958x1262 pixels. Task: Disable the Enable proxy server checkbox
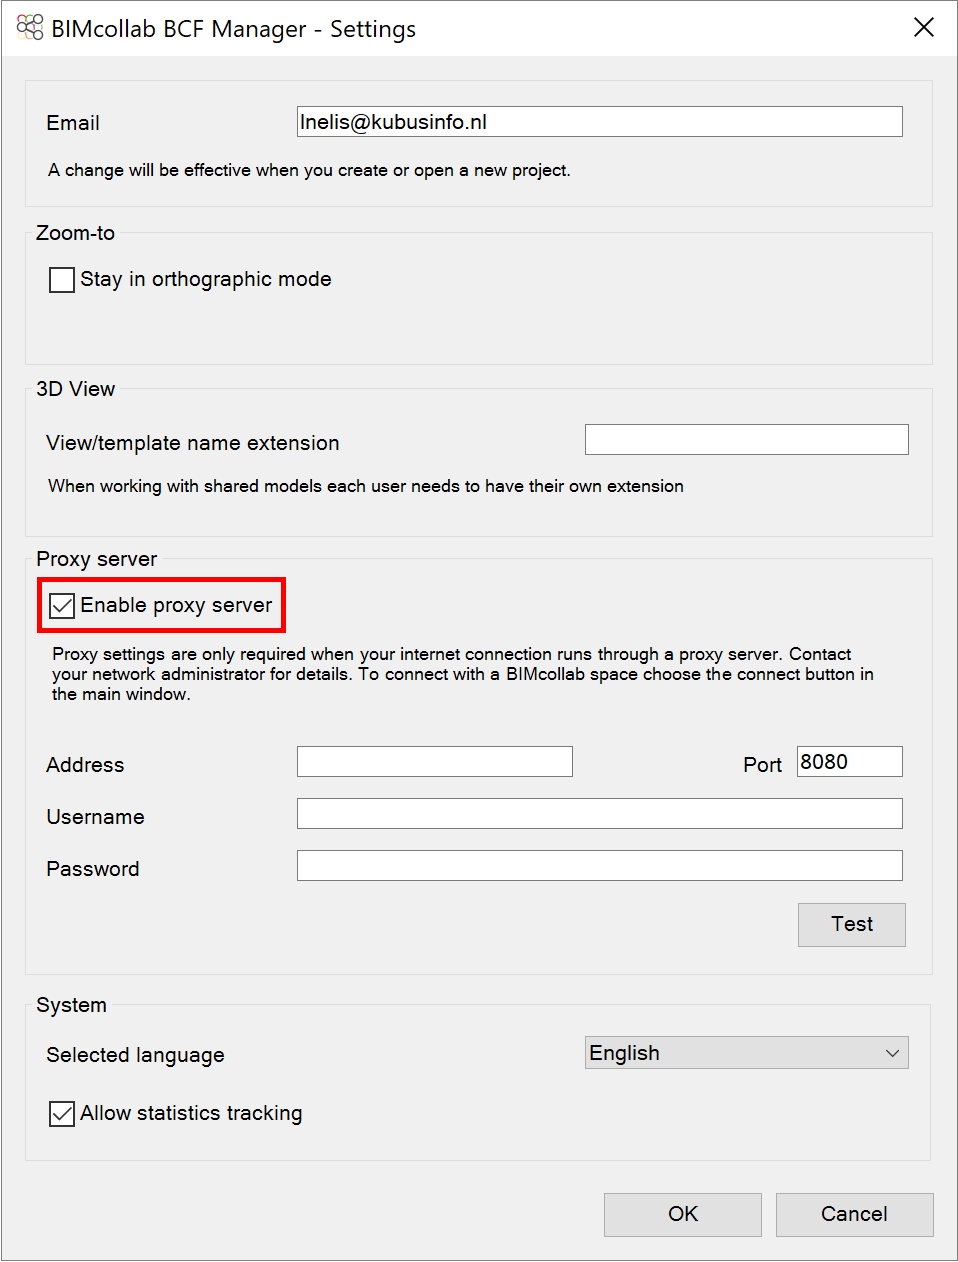(62, 605)
